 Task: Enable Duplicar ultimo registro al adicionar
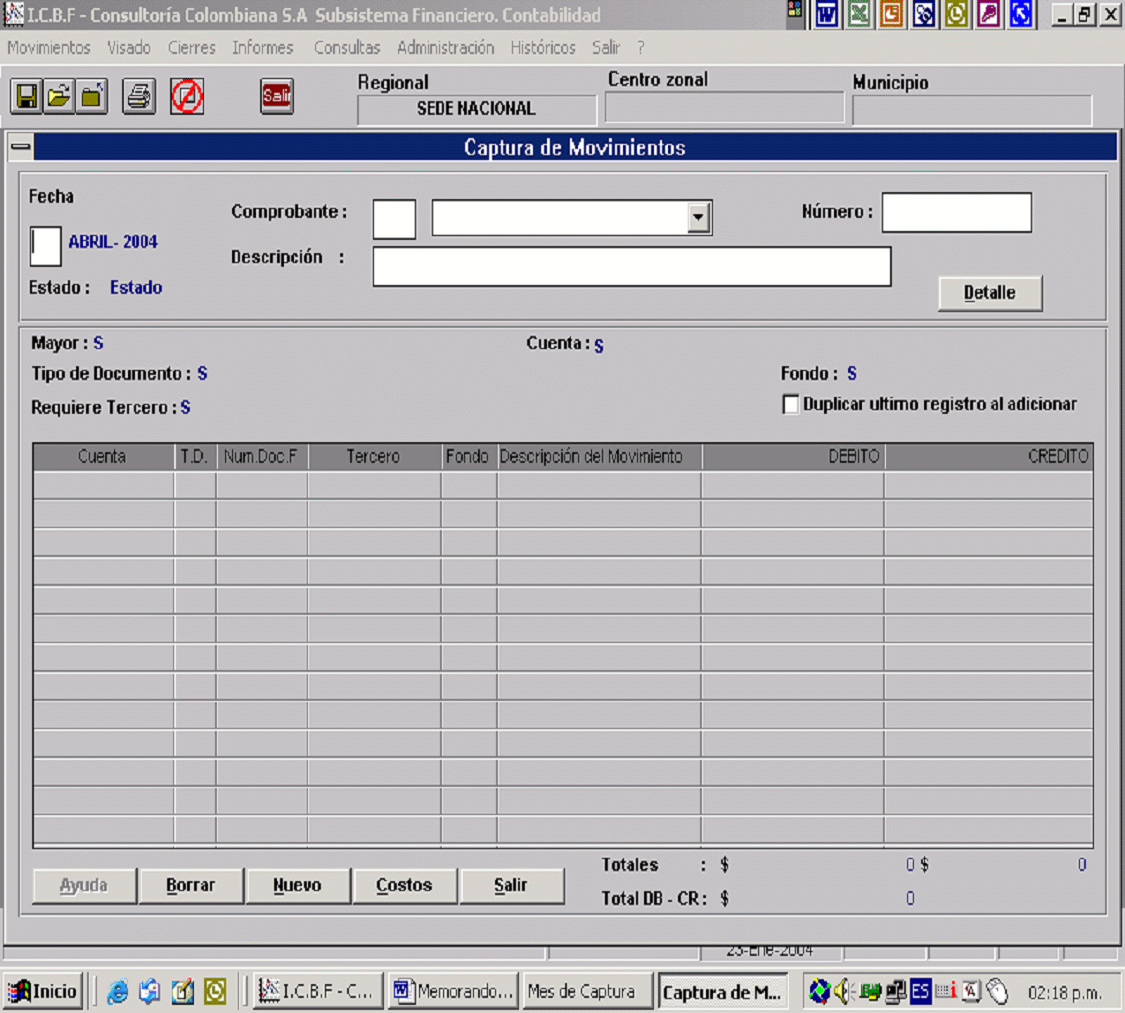point(791,405)
